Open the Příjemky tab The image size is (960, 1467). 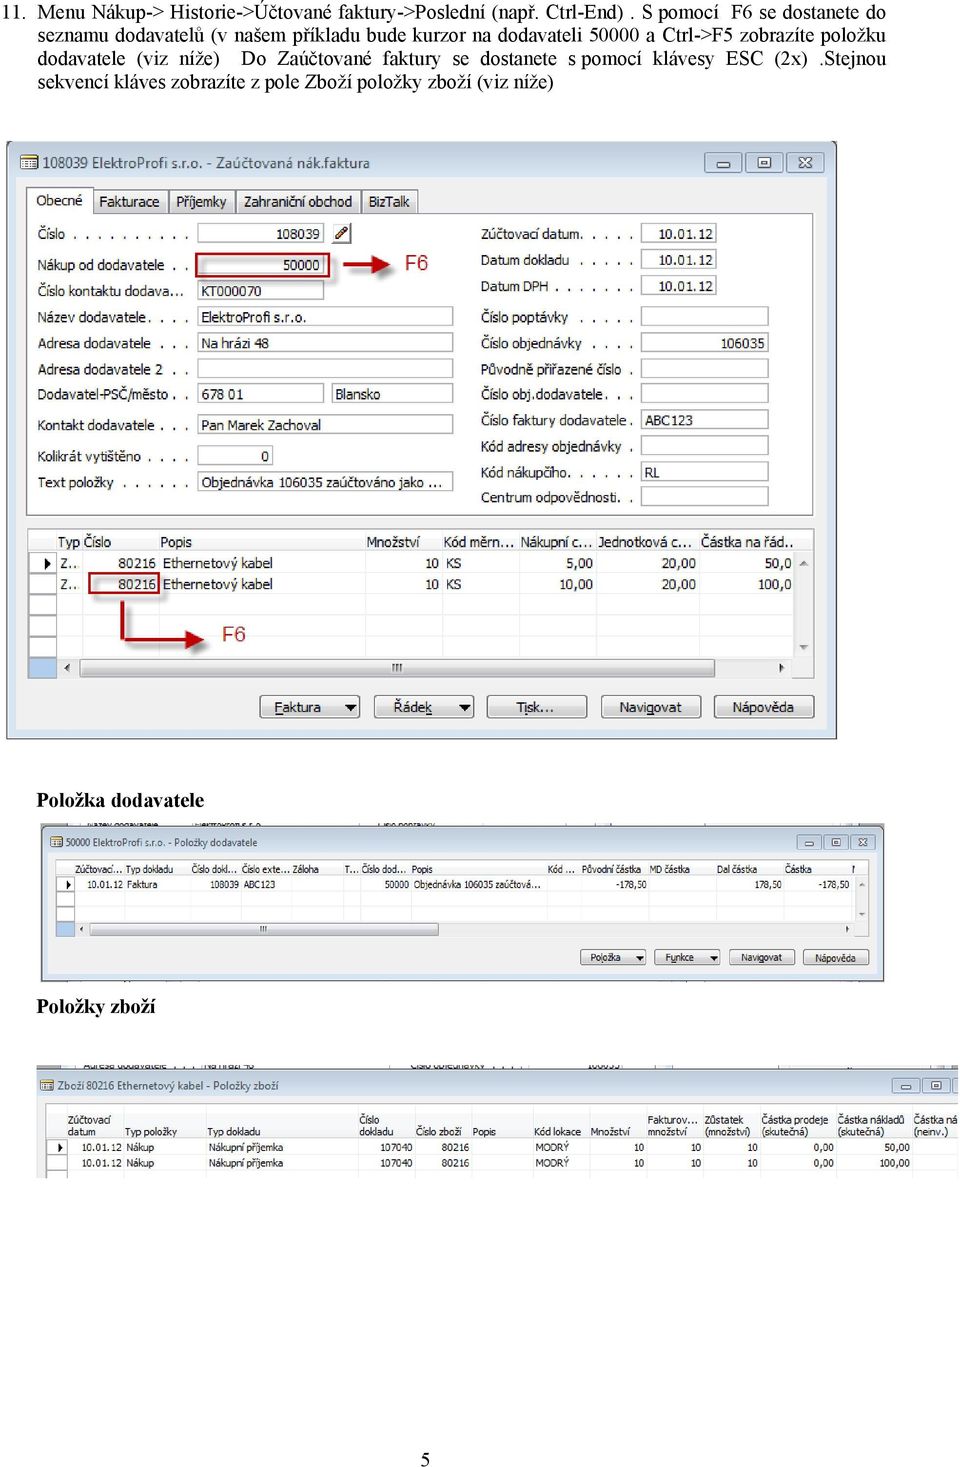201,202
